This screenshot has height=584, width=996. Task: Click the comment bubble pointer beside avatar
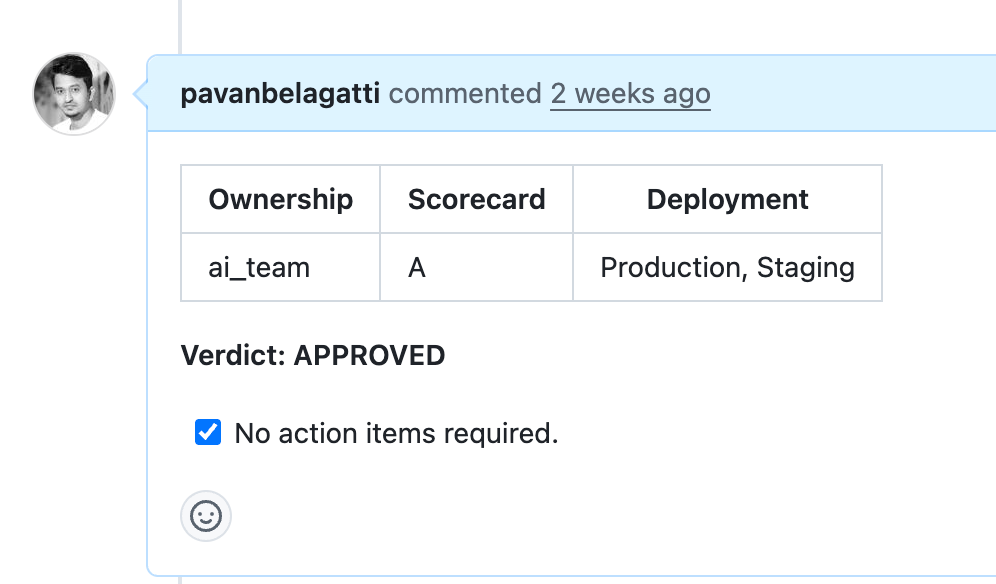pos(140,93)
